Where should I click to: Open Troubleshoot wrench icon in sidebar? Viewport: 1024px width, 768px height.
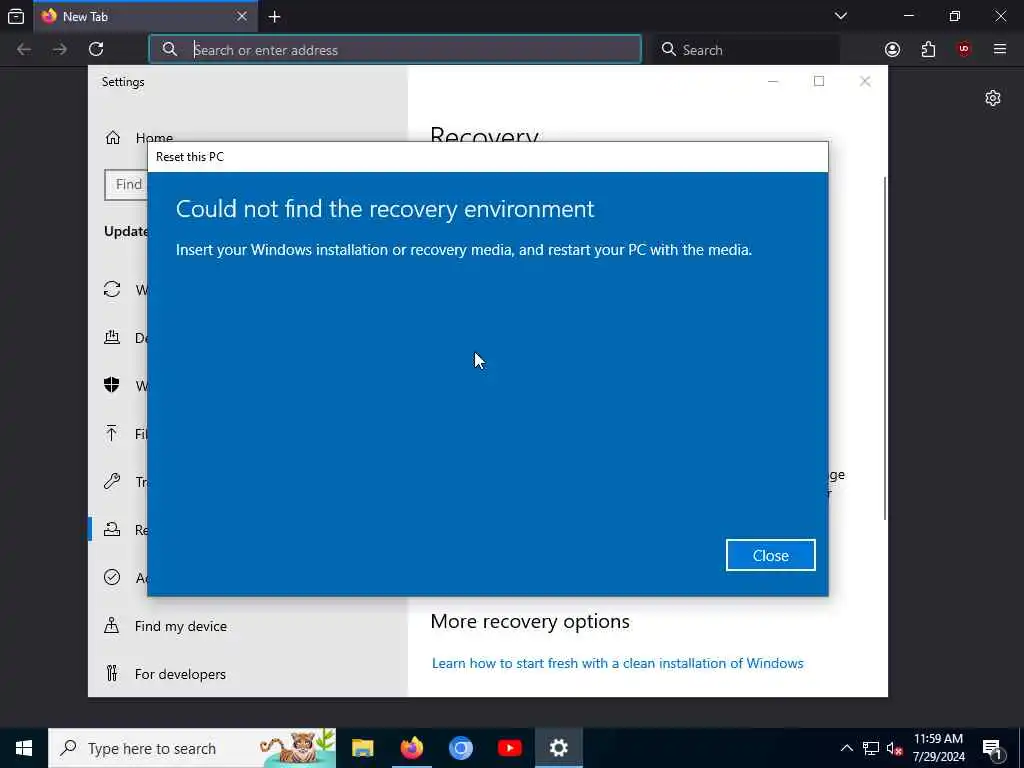112,481
